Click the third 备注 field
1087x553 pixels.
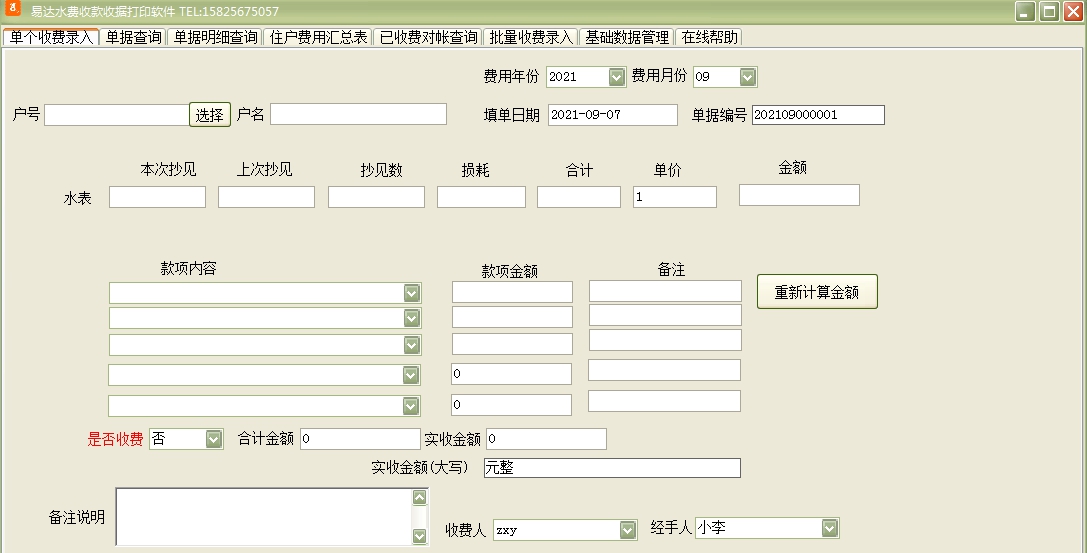pyautogui.click(x=666, y=340)
